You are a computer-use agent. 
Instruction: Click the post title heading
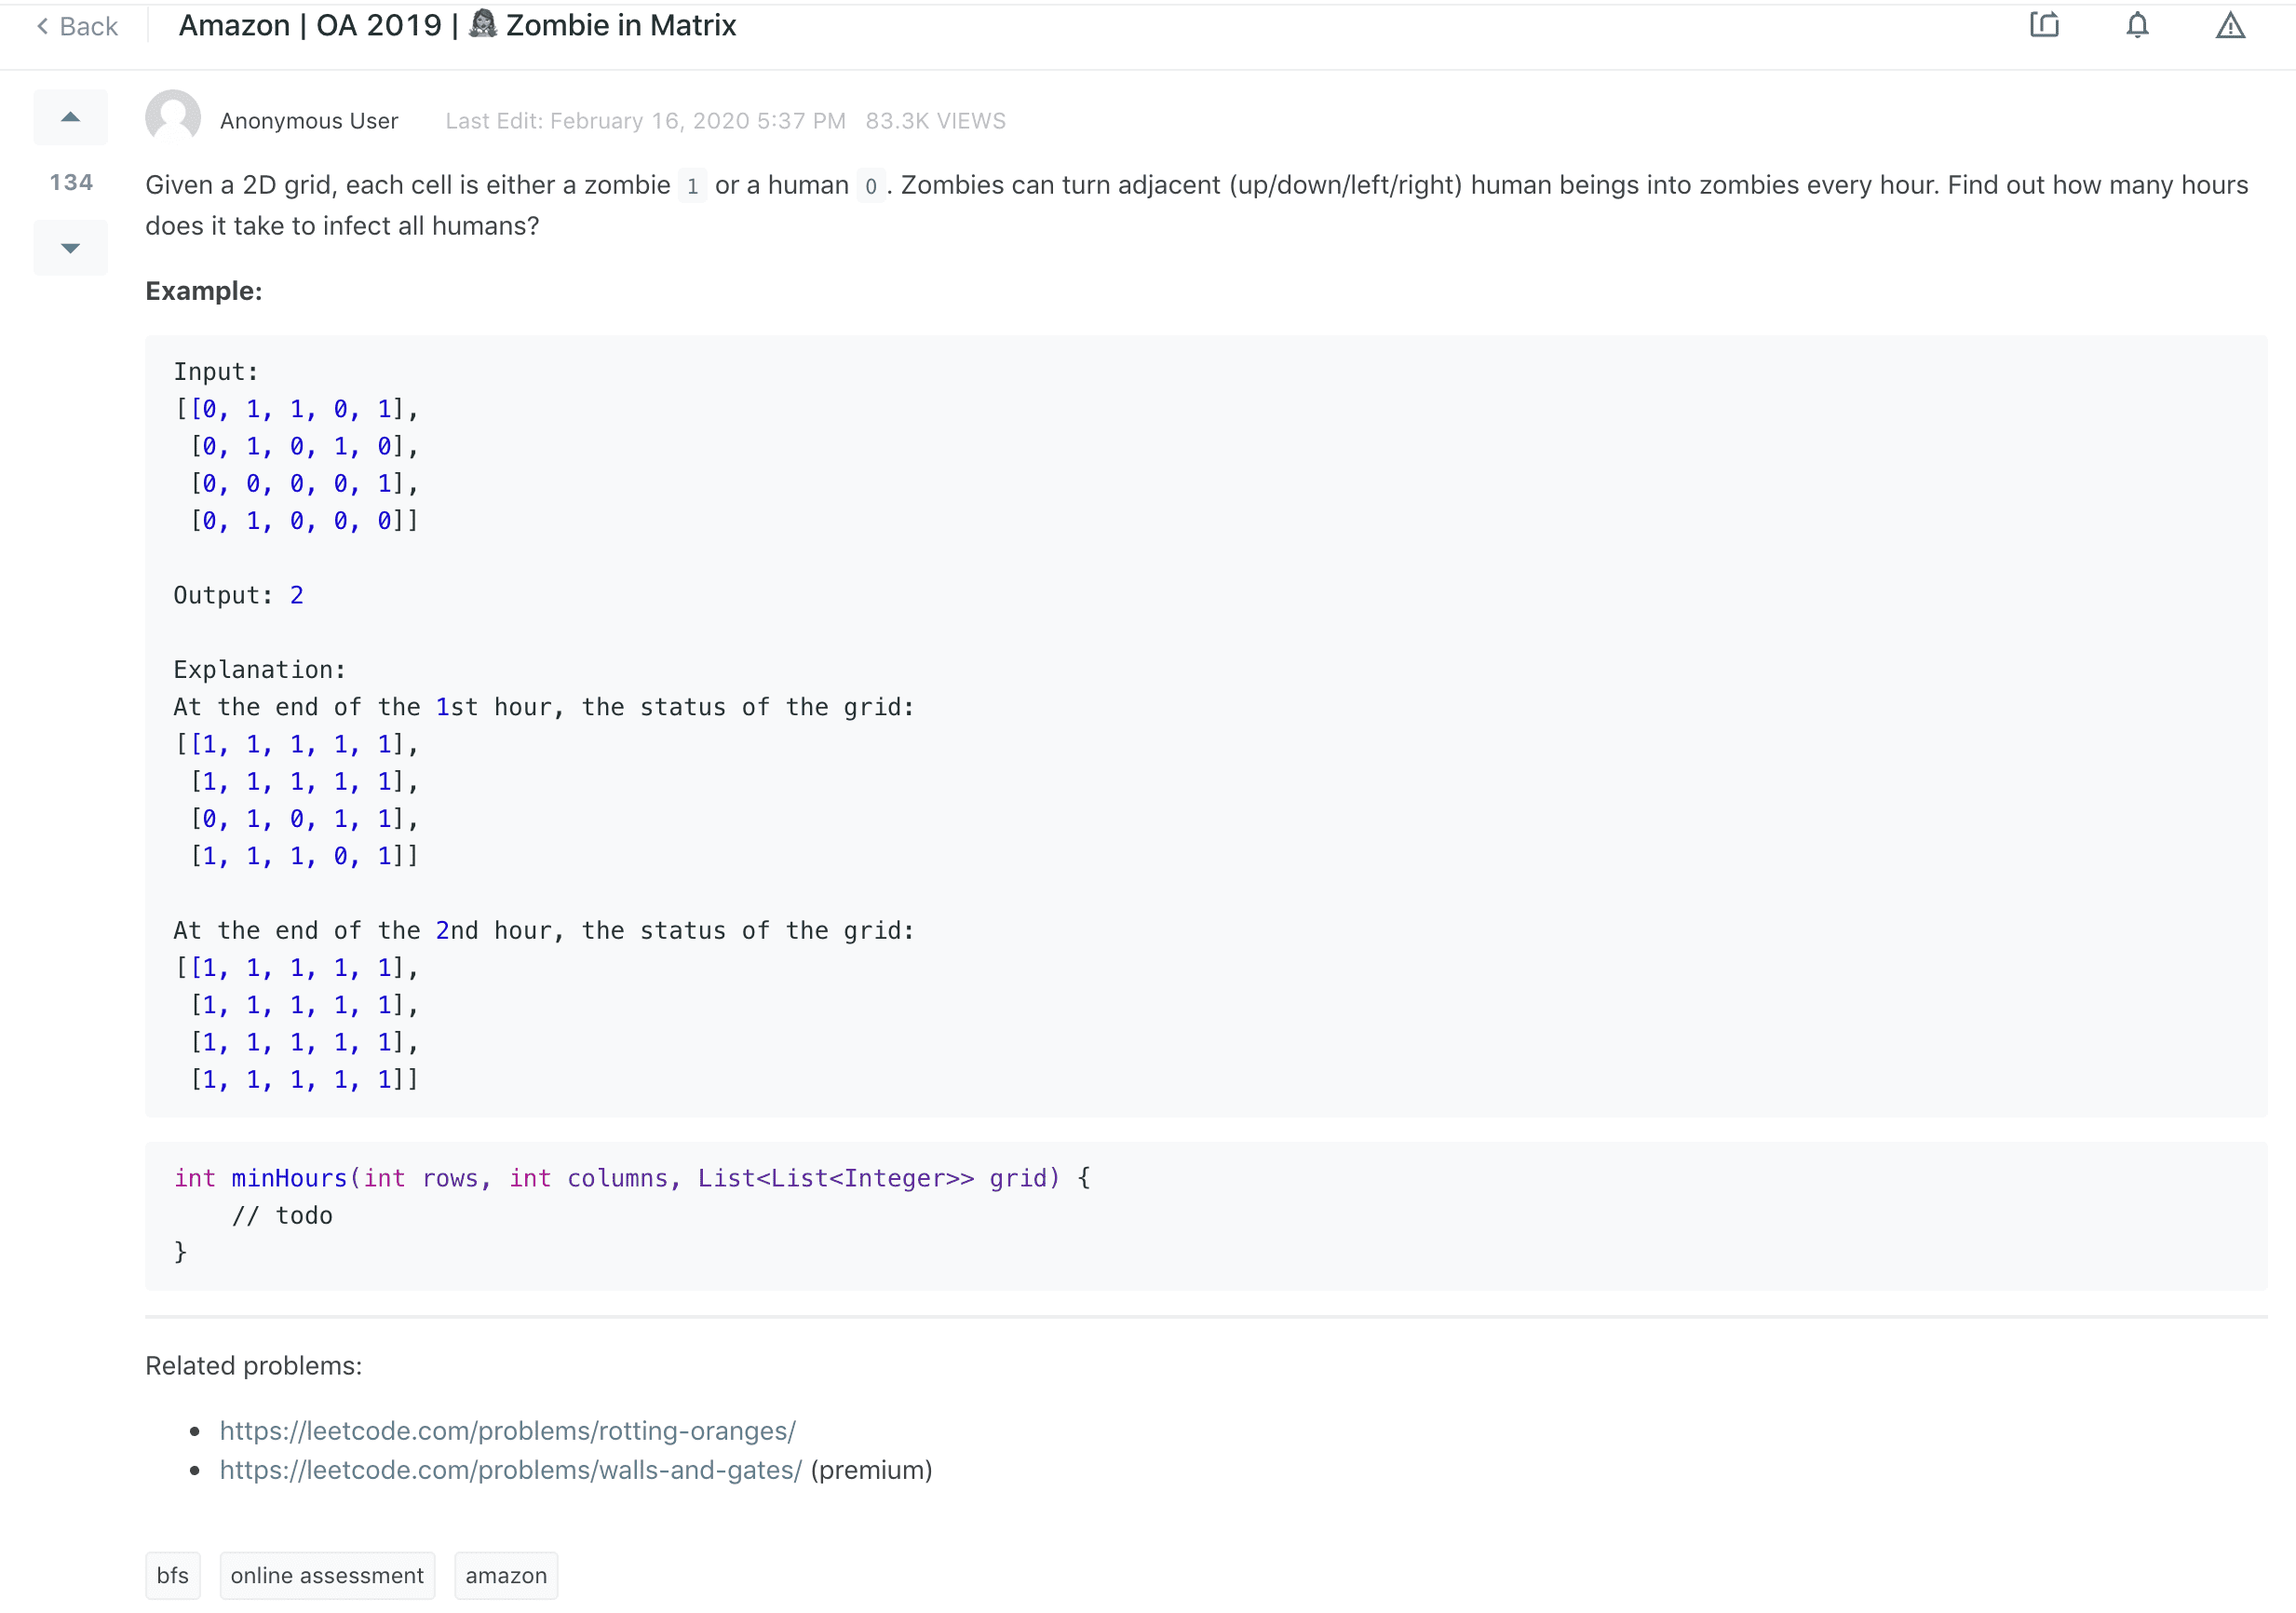click(457, 25)
